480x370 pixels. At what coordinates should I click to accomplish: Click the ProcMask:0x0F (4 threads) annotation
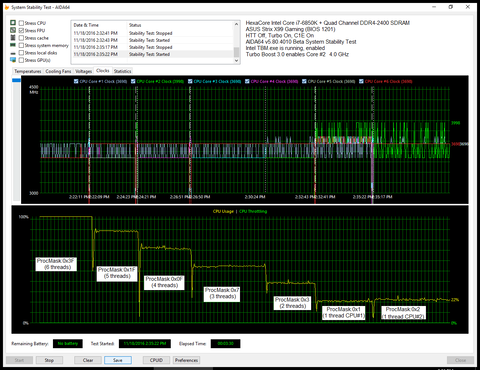(164, 282)
